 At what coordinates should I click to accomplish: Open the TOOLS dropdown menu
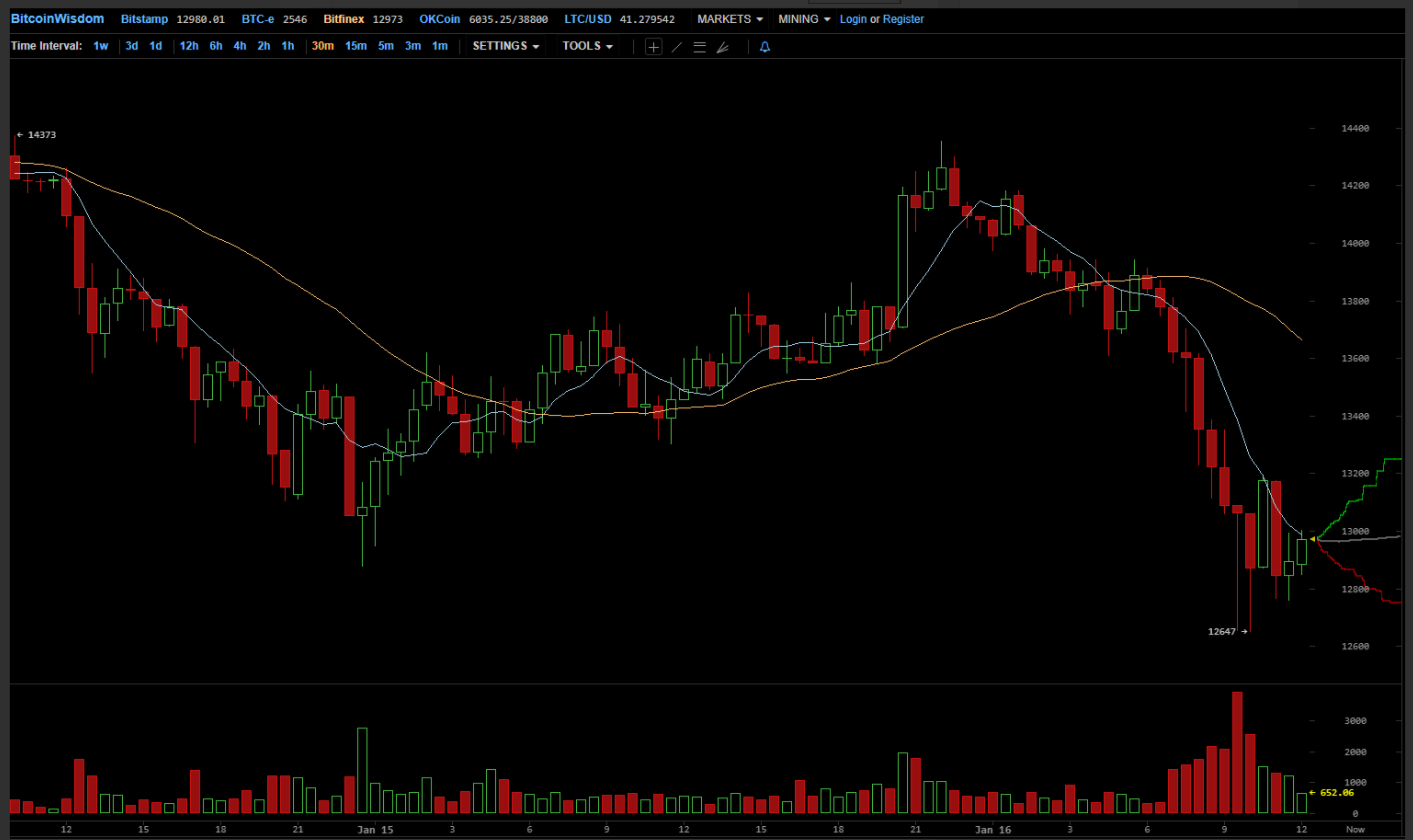point(587,46)
